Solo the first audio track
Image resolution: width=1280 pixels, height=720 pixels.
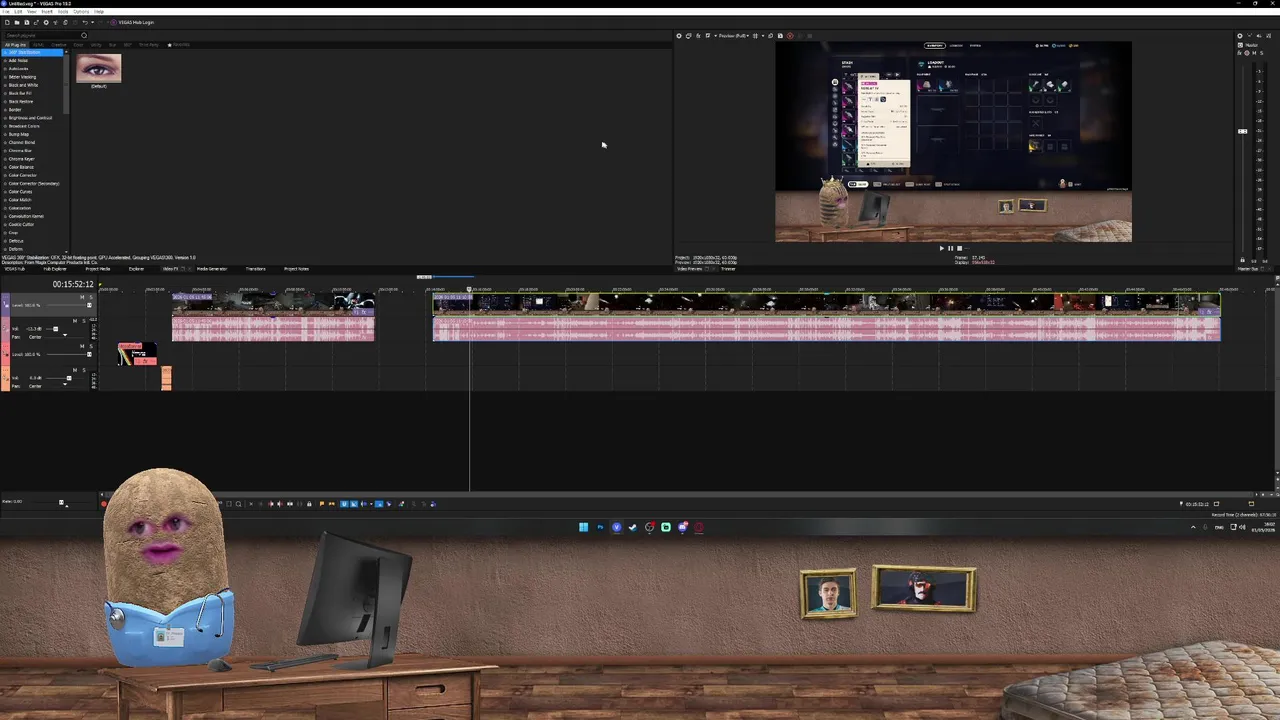(x=84, y=321)
